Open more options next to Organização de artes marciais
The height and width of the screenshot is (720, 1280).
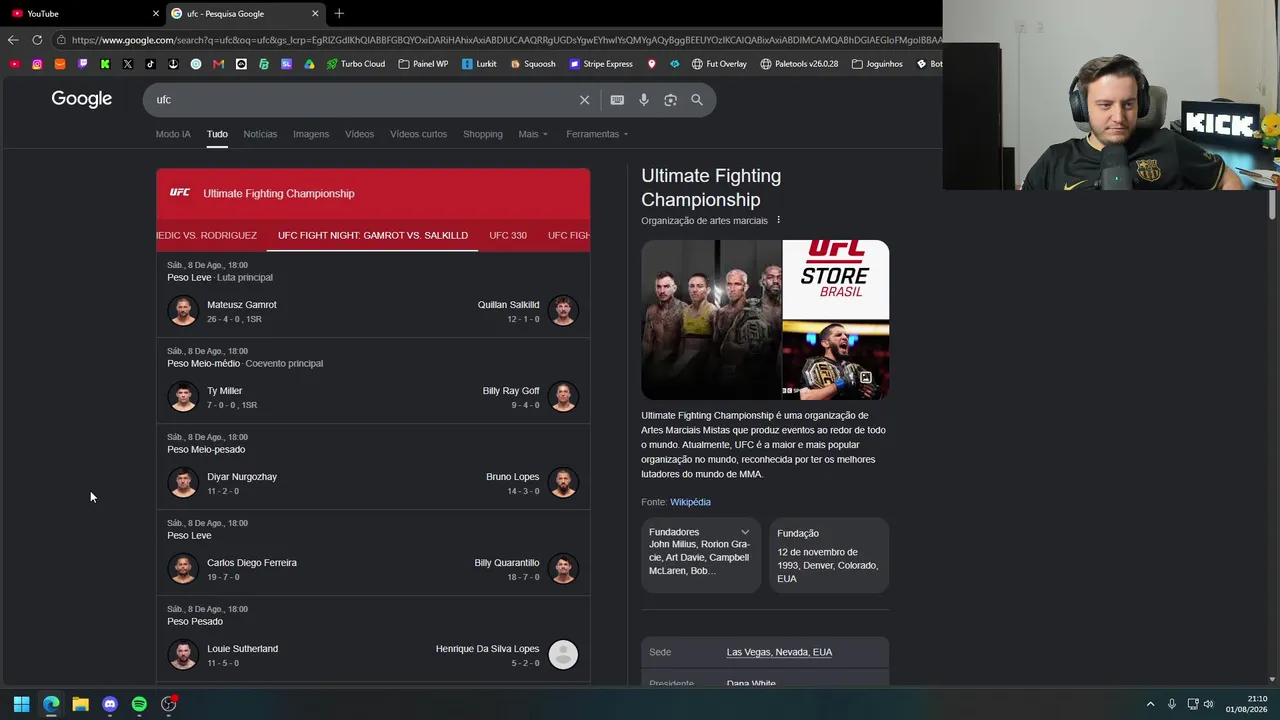(778, 220)
